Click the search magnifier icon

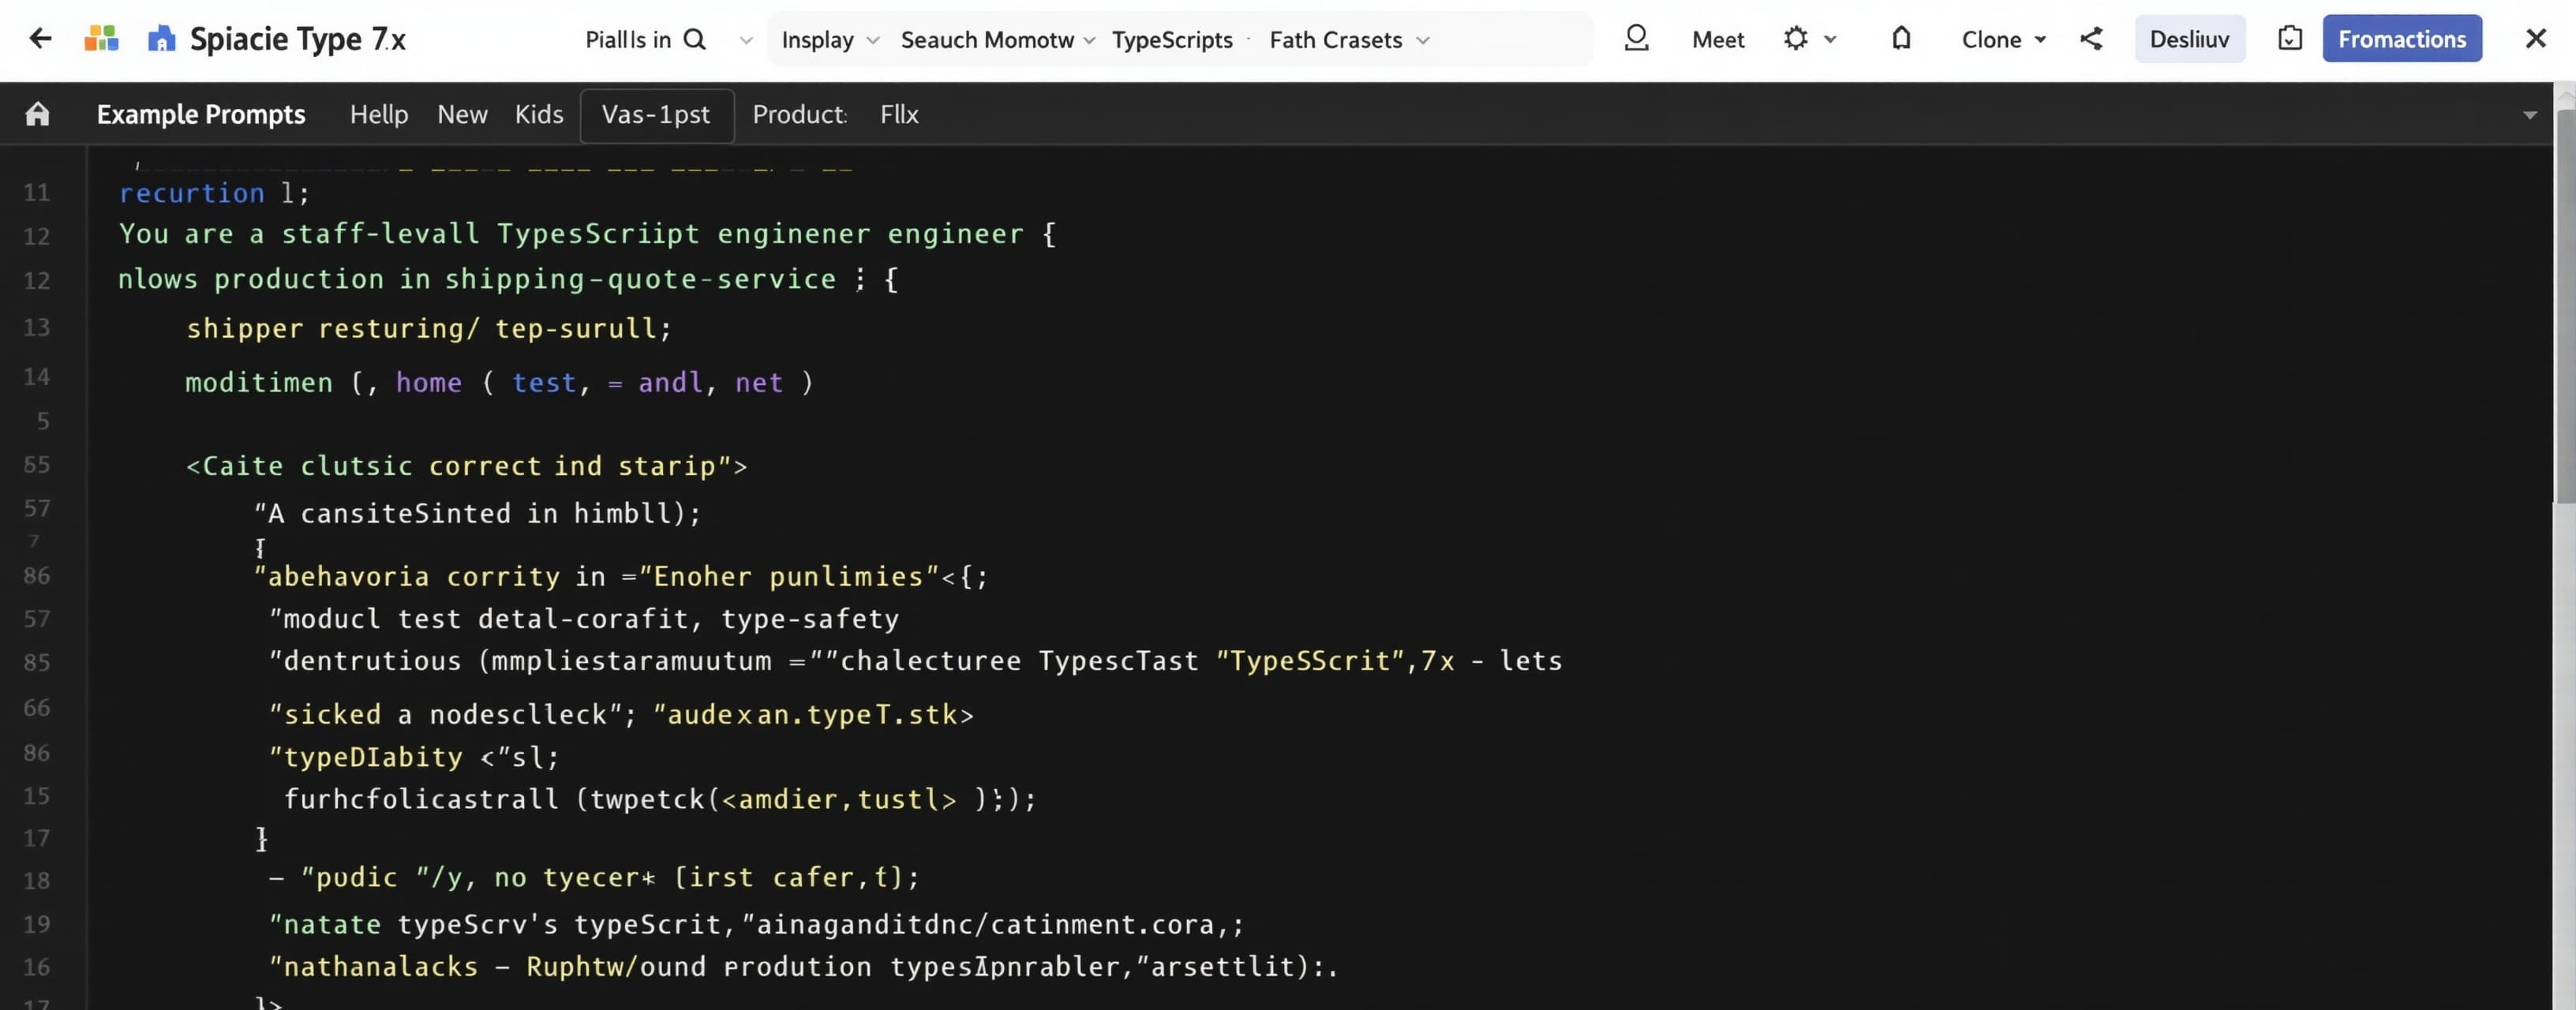pyautogui.click(x=694, y=39)
